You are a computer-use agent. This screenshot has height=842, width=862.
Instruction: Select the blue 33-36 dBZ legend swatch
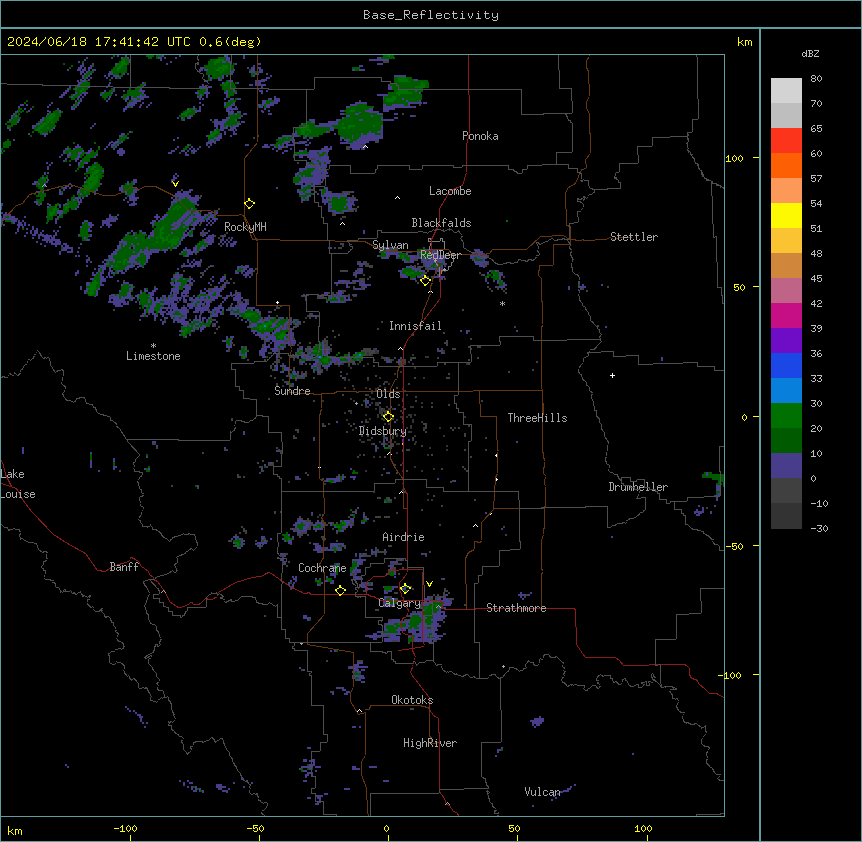[786, 365]
